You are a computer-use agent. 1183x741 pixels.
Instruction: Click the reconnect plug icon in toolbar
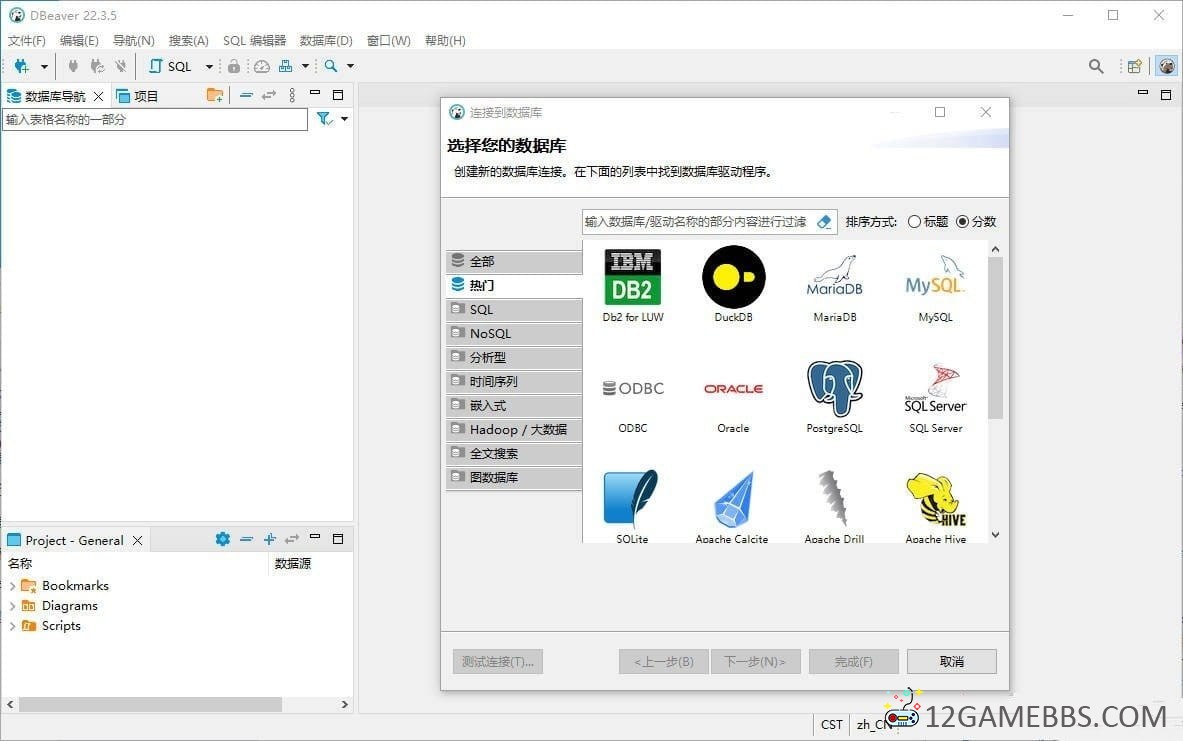tap(97, 66)
